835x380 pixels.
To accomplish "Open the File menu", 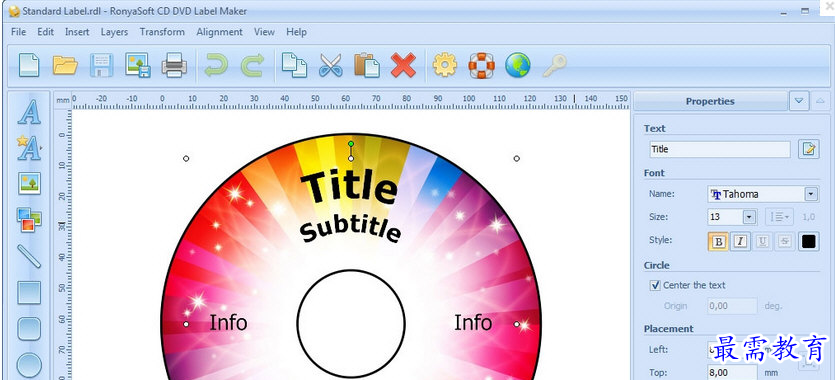I will (x=19, y=32).
